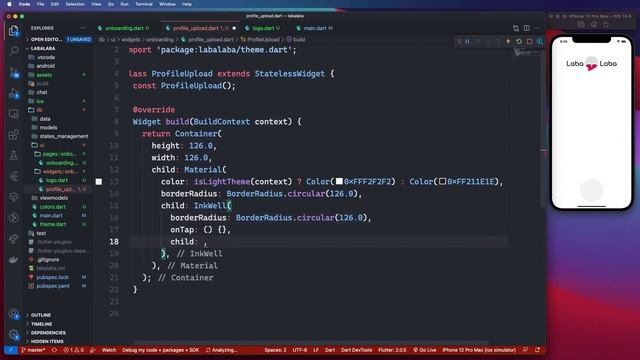The height and width of the screenshot is (360, 640).
Task: Click the split editor icon
Action: coord(527,28)
